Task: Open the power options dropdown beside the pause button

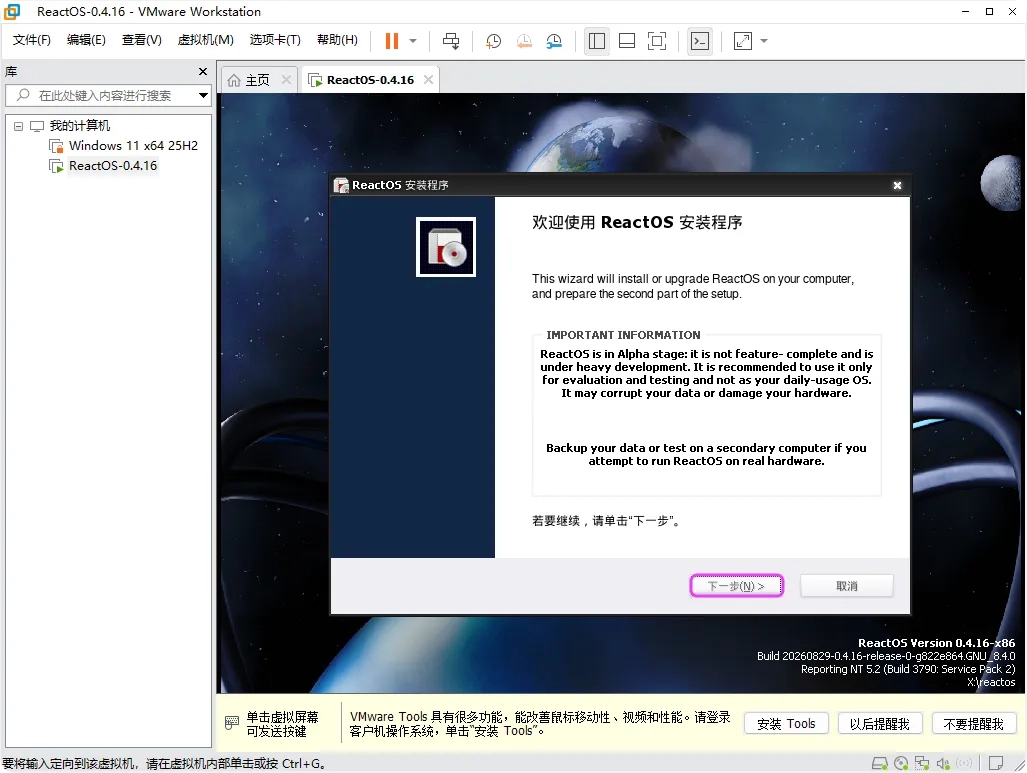Action: (x=413, y=41)
